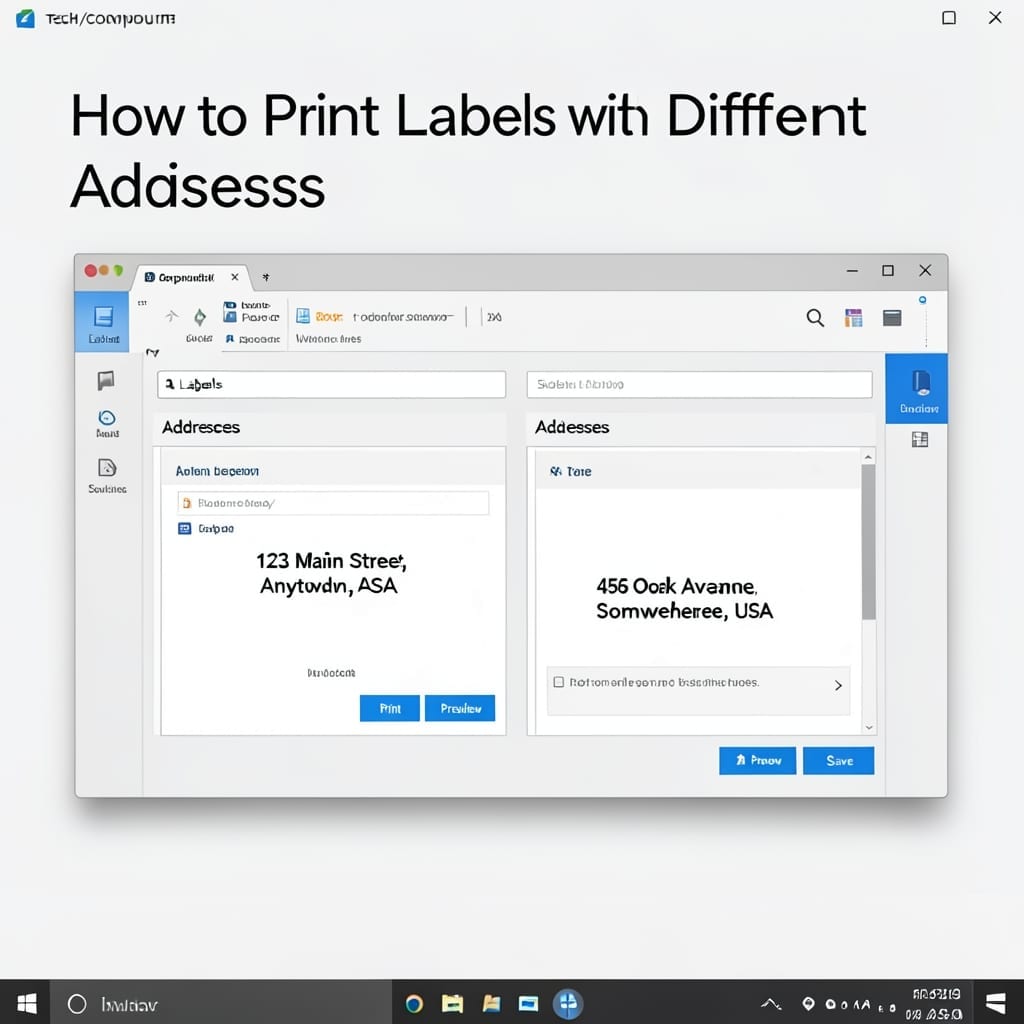Expand the chevron arrow in the checkbox row
This screenshot has width=1024, height=1024.
click(x=838, y=685)
